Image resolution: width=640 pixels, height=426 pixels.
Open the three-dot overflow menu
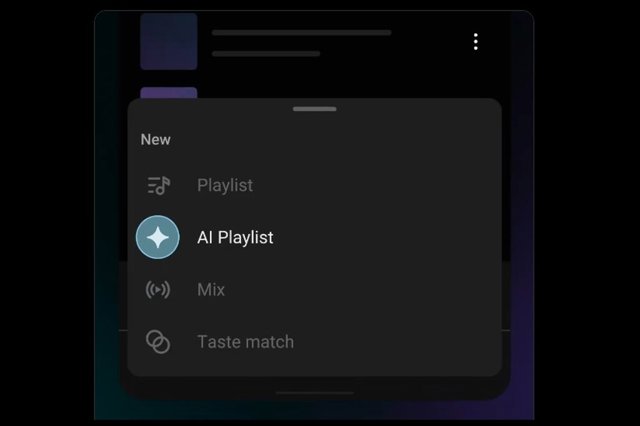pos(476,42)
